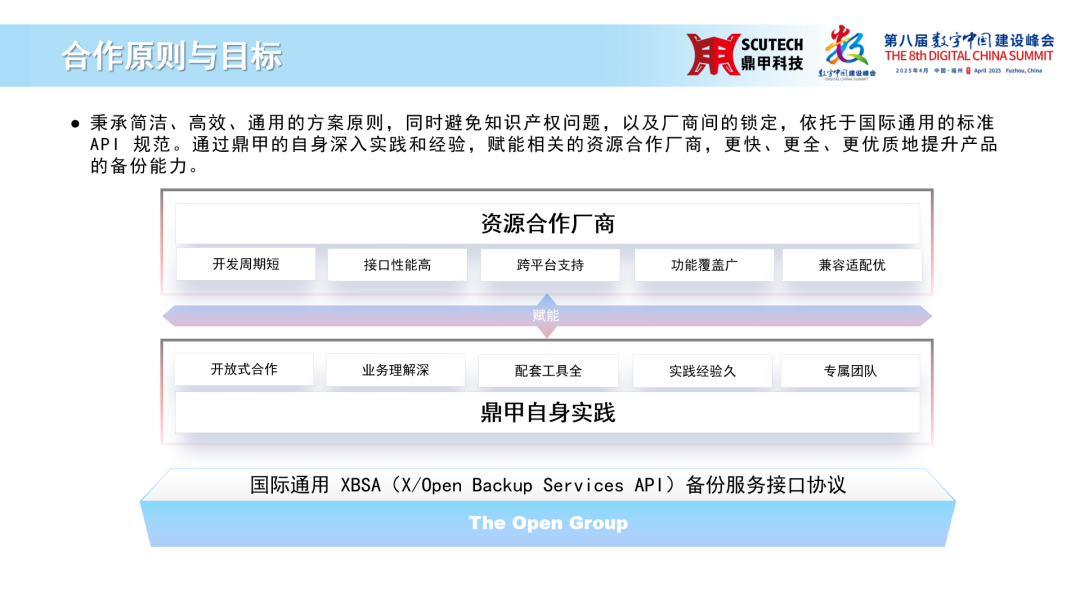Click the 接口性能高 box
Image resolution: width=1080 pixels, height=607 pixels.
pyautogui.click(x=397, y=265)
